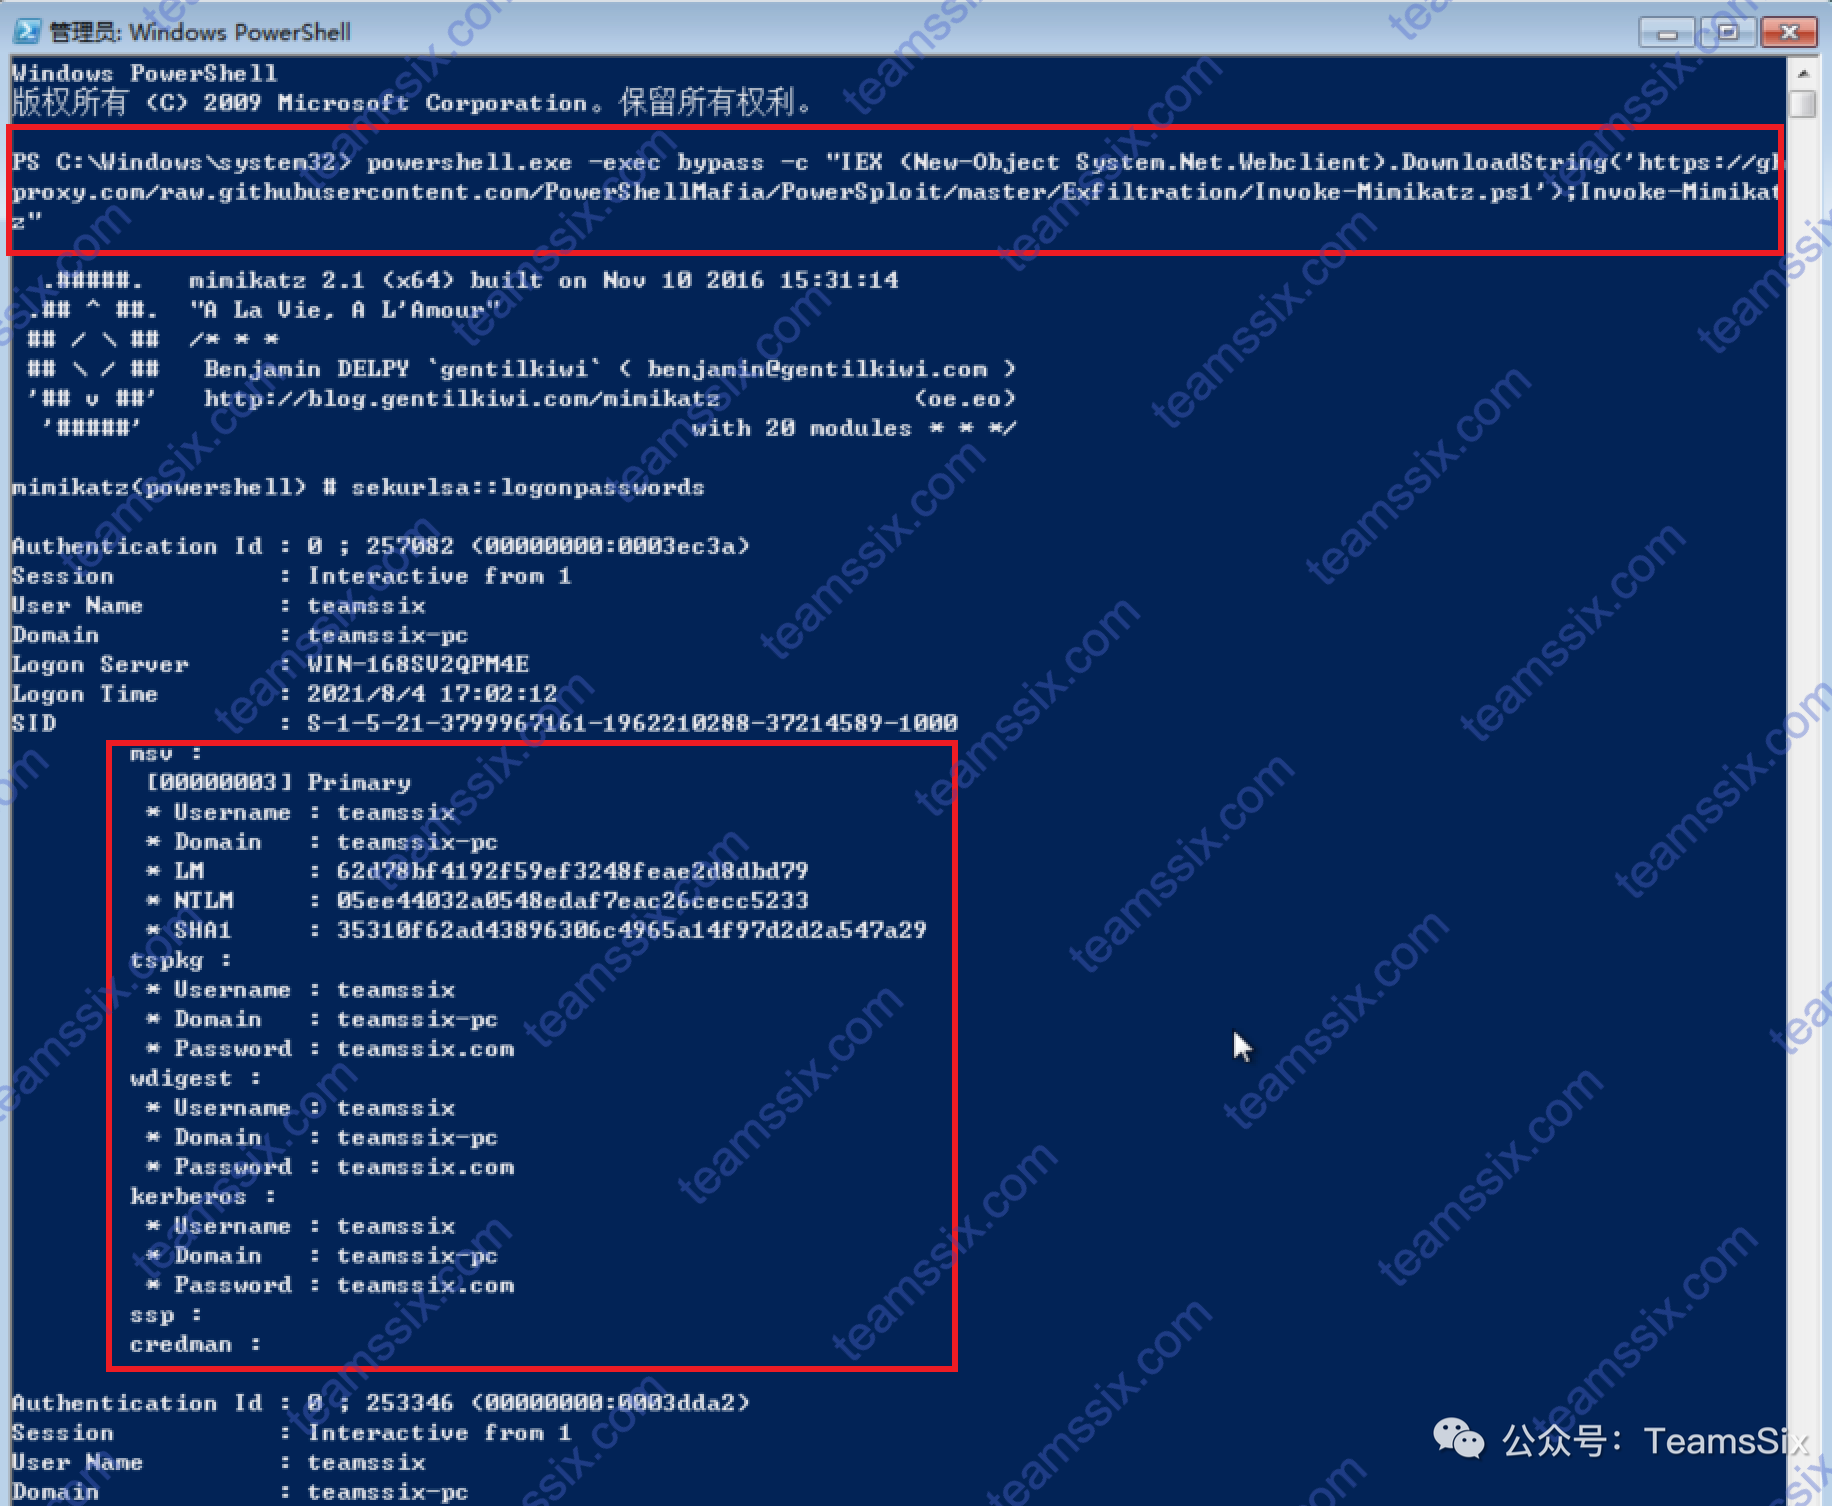Click the LM hash value starting '62d78bf4'

point(572,871)
